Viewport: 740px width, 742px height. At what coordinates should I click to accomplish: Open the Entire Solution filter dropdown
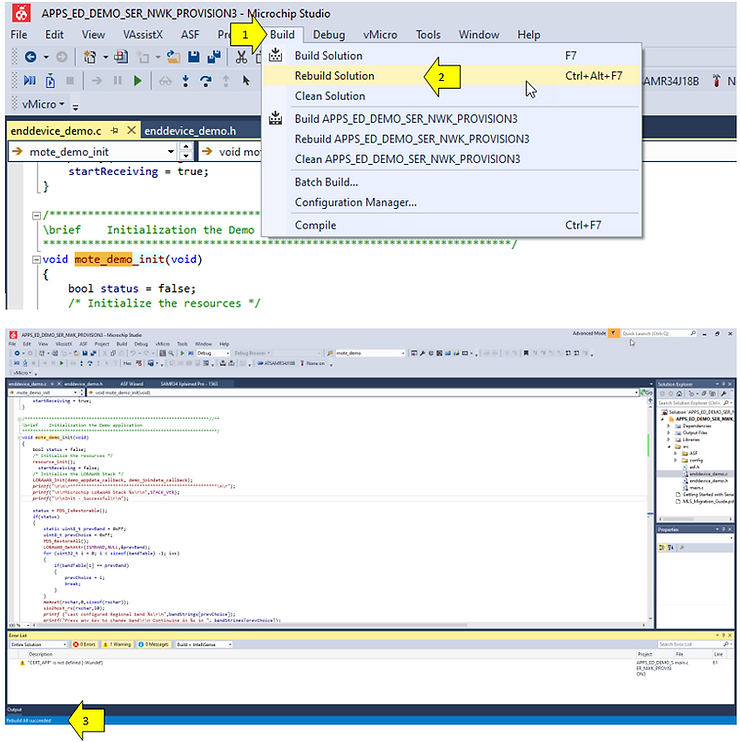point(38,645)
